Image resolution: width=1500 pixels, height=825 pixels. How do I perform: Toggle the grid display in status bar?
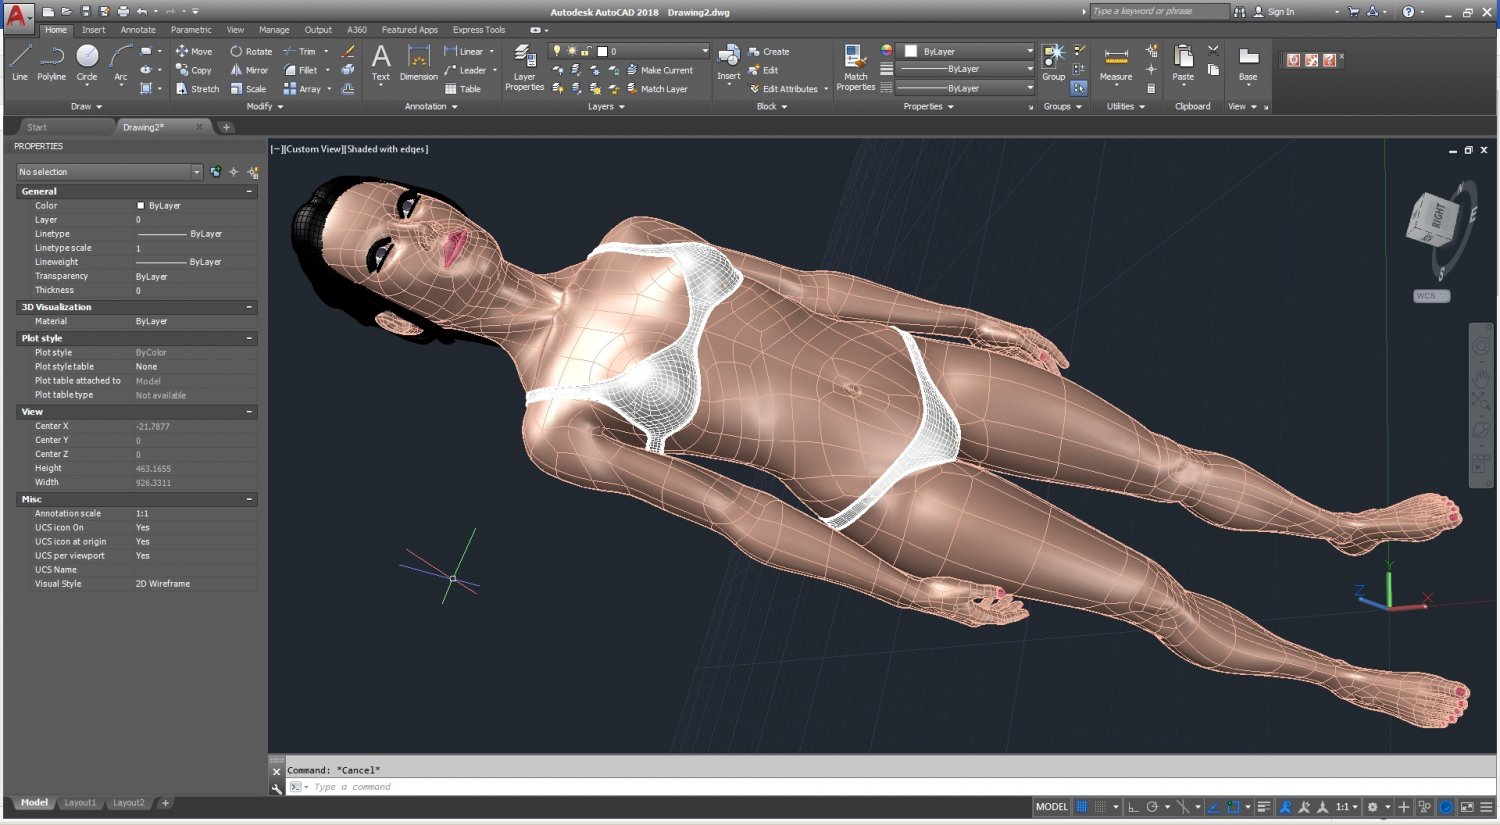(1082, 807)
